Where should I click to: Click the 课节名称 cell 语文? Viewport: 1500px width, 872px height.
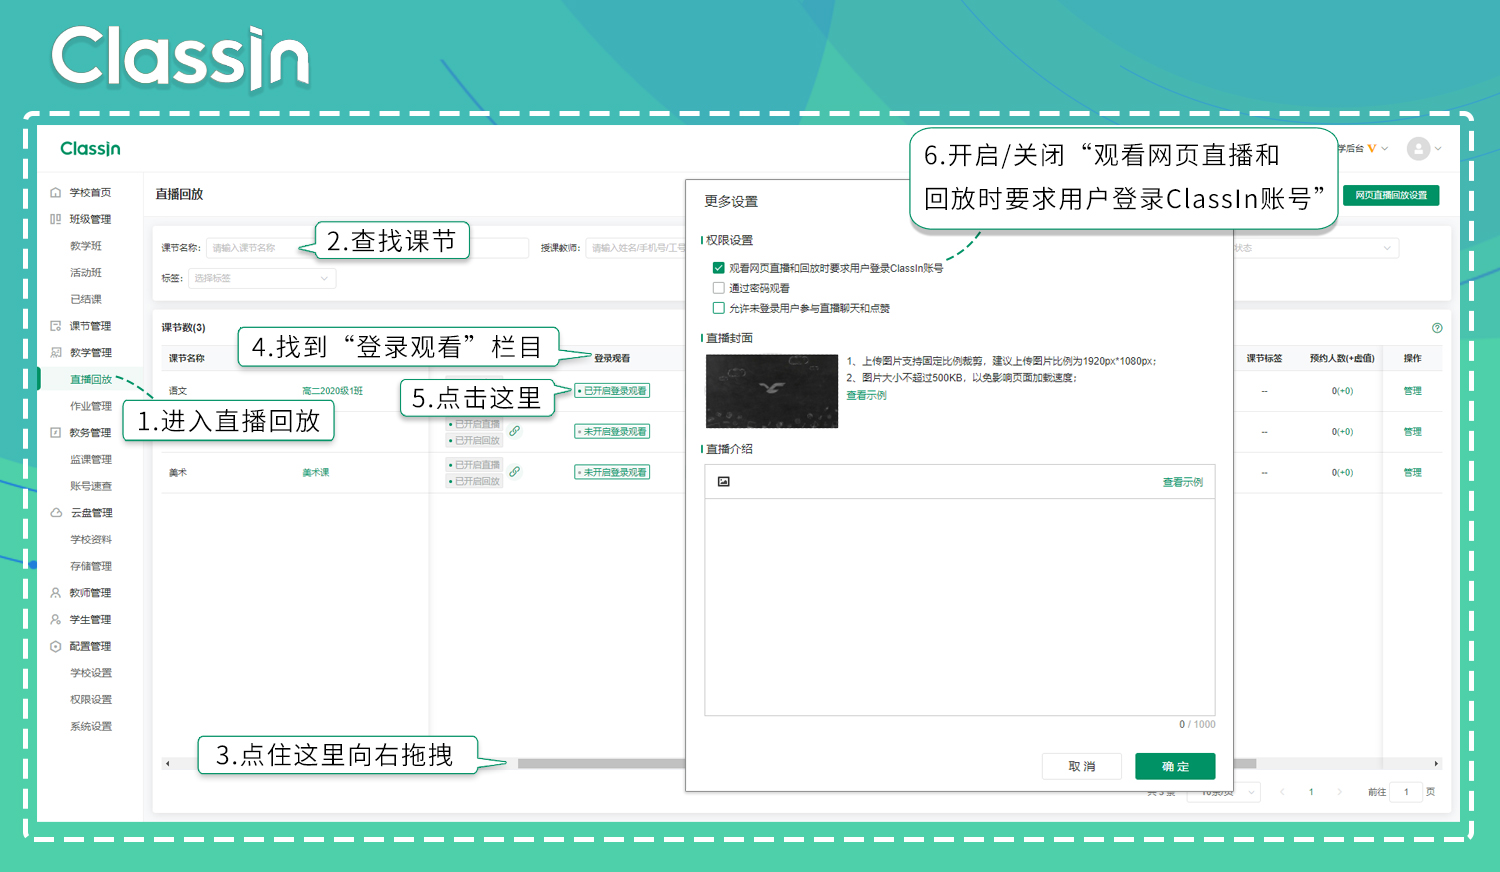coord(178,391)
